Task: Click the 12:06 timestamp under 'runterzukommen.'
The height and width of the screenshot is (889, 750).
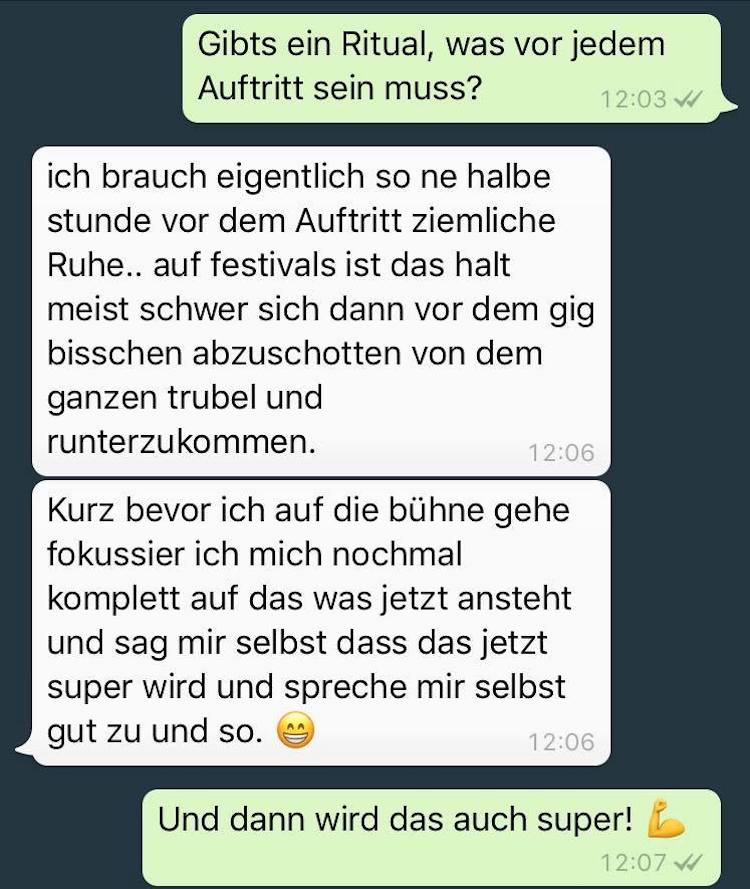Action: click(x=561, y=452)
